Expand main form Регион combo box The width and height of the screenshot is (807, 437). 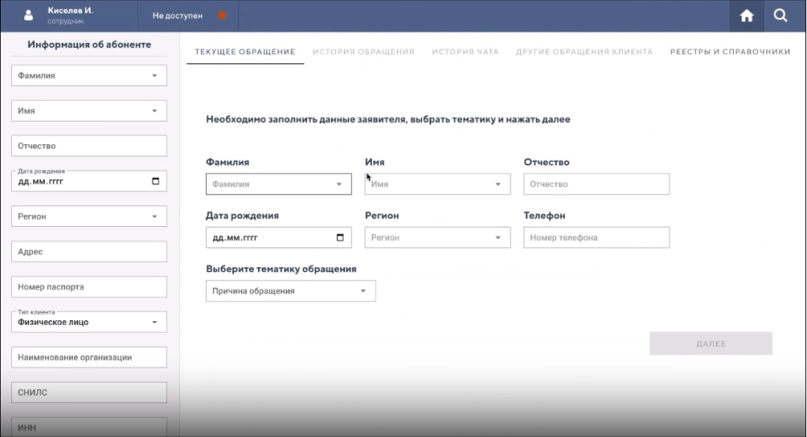tap(437, 238)
